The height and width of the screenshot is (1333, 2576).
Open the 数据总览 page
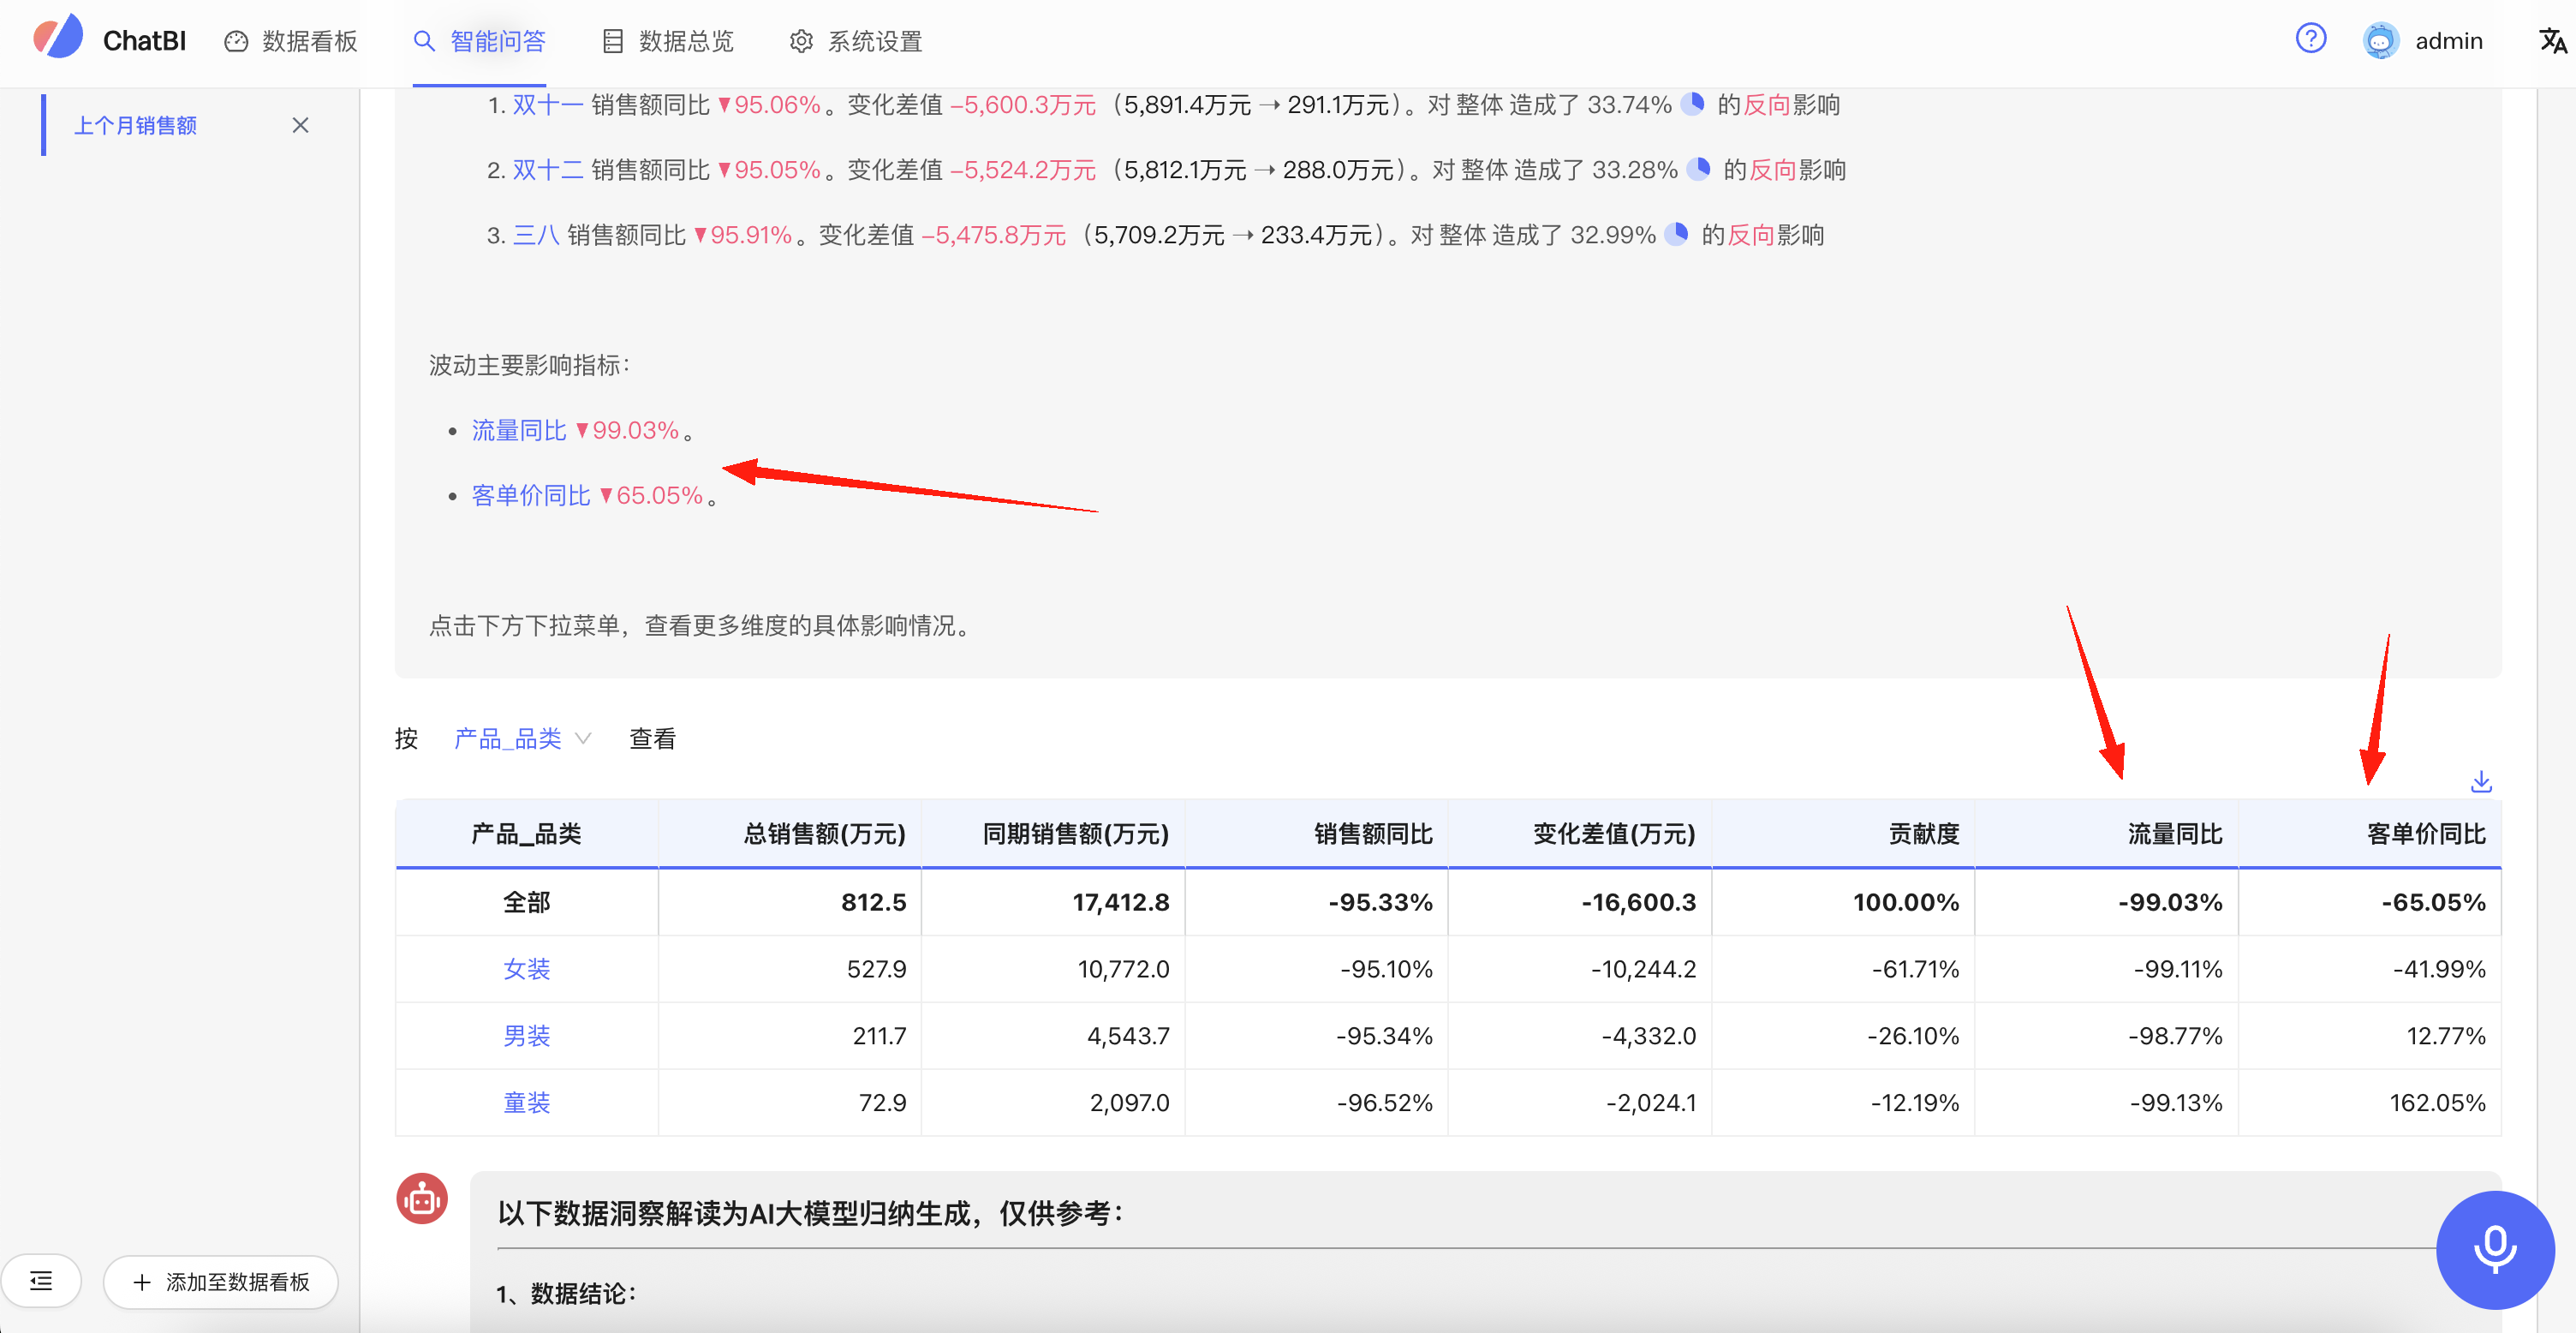point(665,41)
